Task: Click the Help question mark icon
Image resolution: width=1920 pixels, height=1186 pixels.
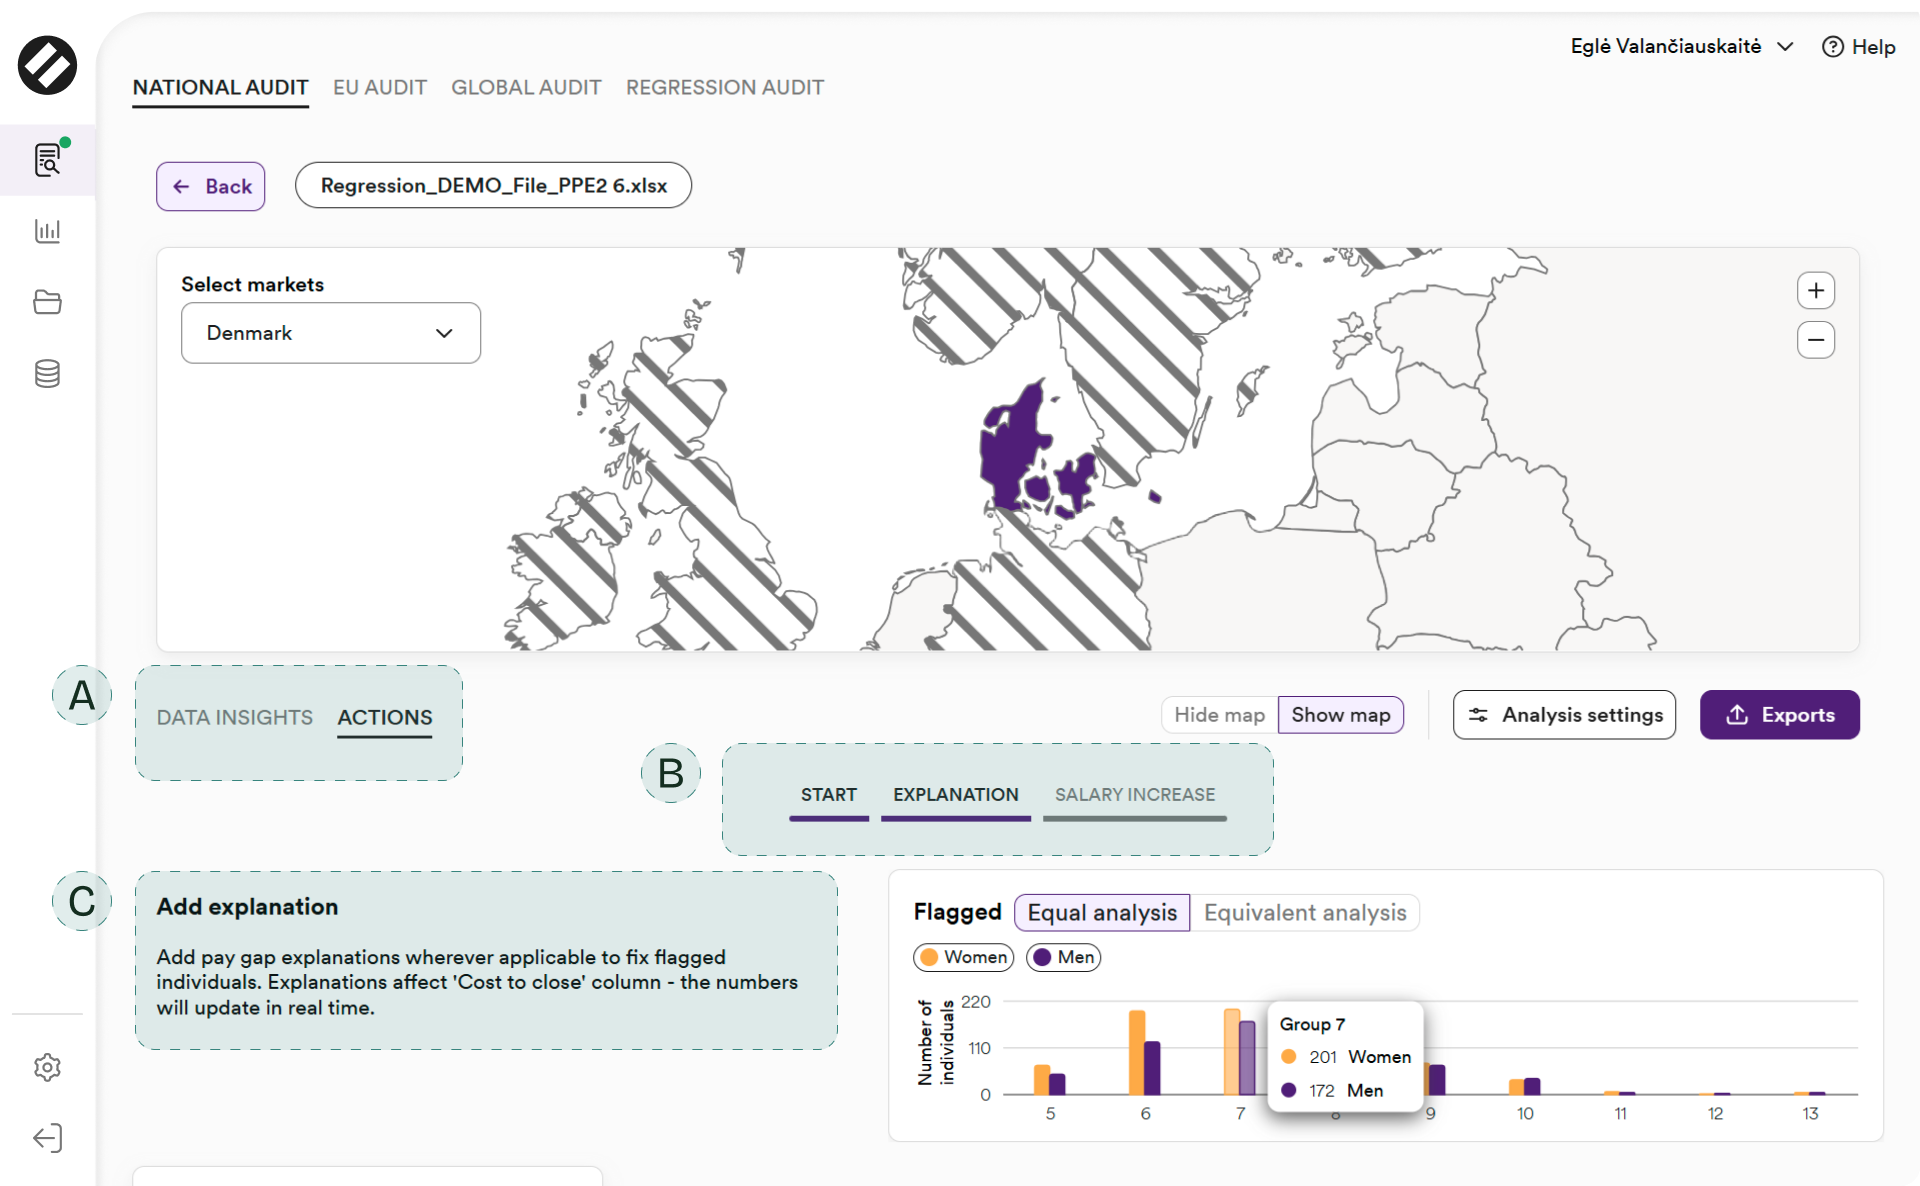Action: click(1832, 47)
